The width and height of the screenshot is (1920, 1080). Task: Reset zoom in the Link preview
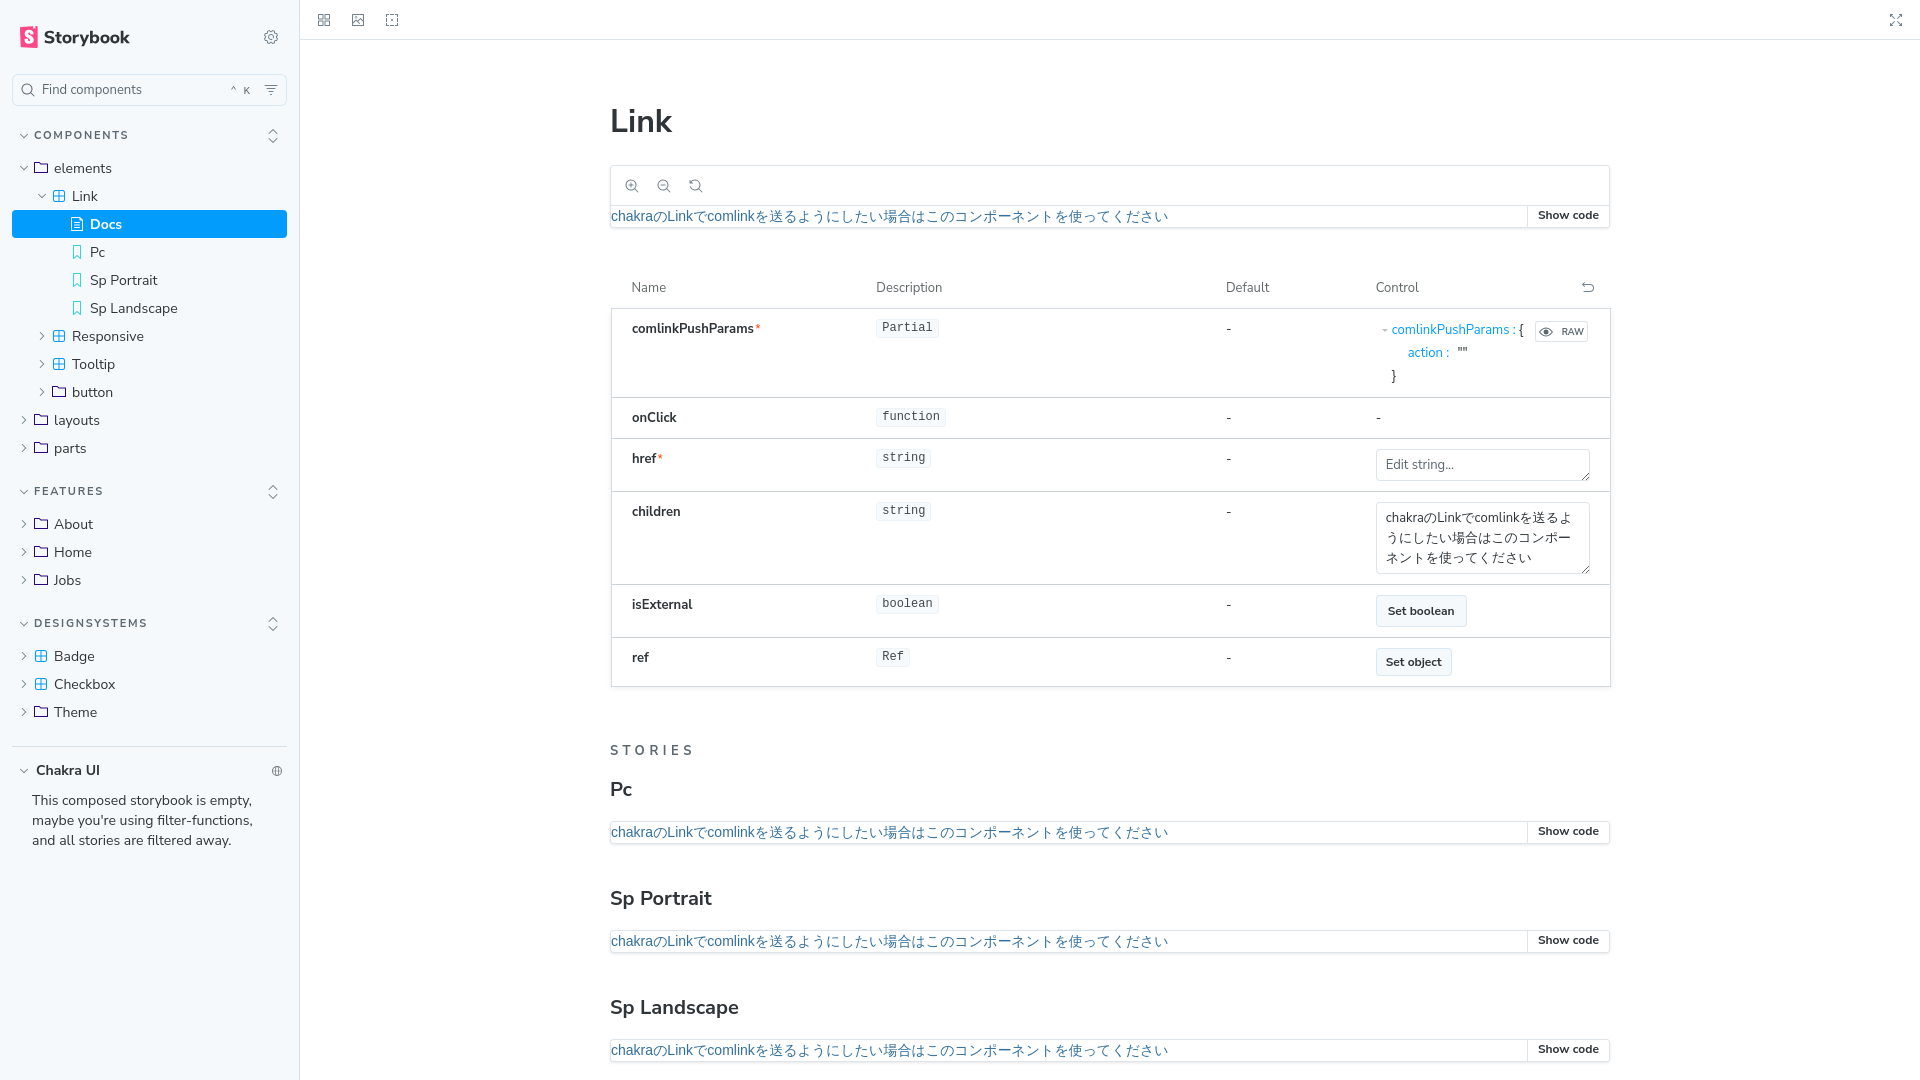(x=696, y=186)
